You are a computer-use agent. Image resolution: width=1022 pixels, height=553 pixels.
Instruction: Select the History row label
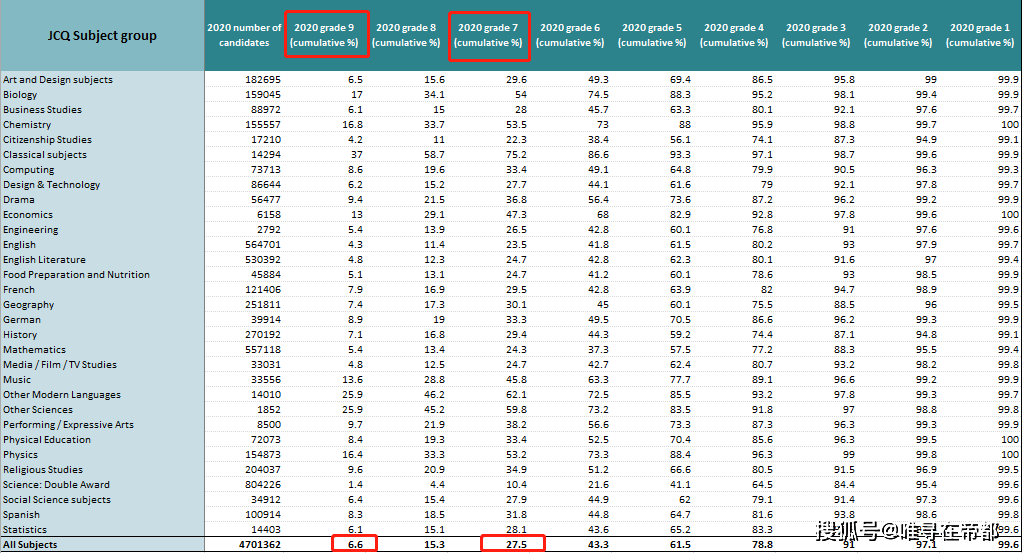point(20,335)
